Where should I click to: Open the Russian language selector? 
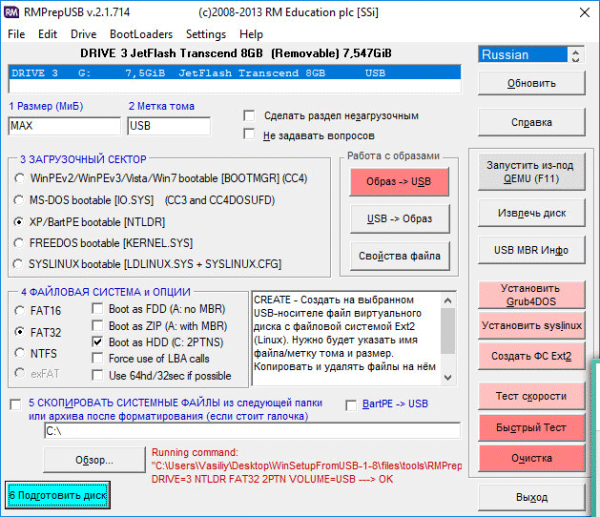point(523,55)
